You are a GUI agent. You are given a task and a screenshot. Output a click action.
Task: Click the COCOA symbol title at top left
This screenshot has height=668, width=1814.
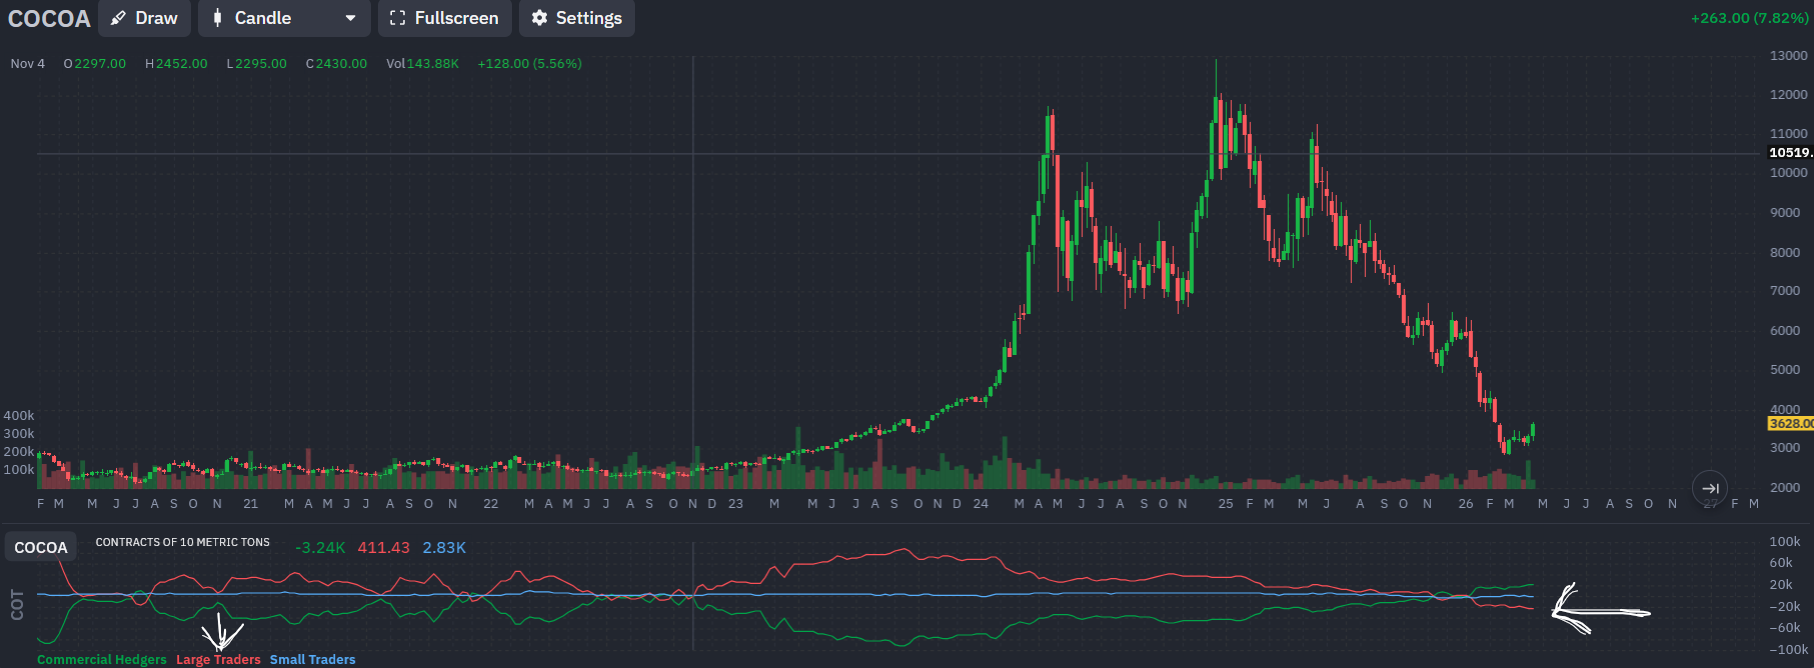[x=49, y=19]
